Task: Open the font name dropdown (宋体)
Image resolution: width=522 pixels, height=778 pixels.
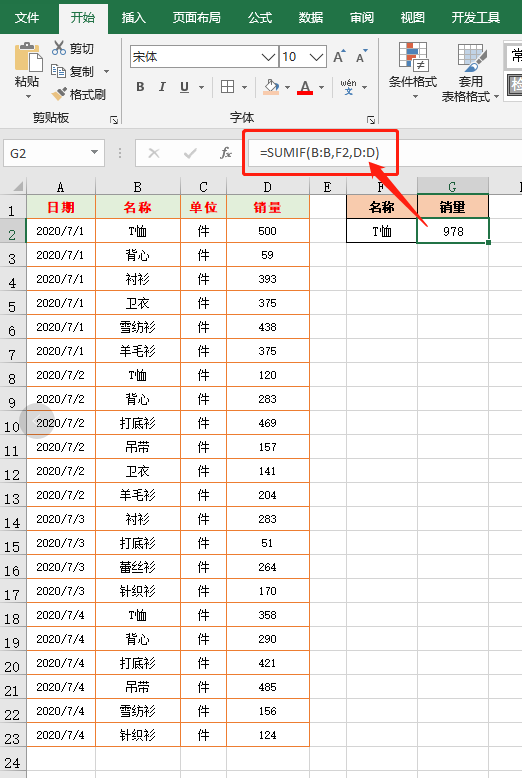Action: pyautogui.click(x=268, y=57)
